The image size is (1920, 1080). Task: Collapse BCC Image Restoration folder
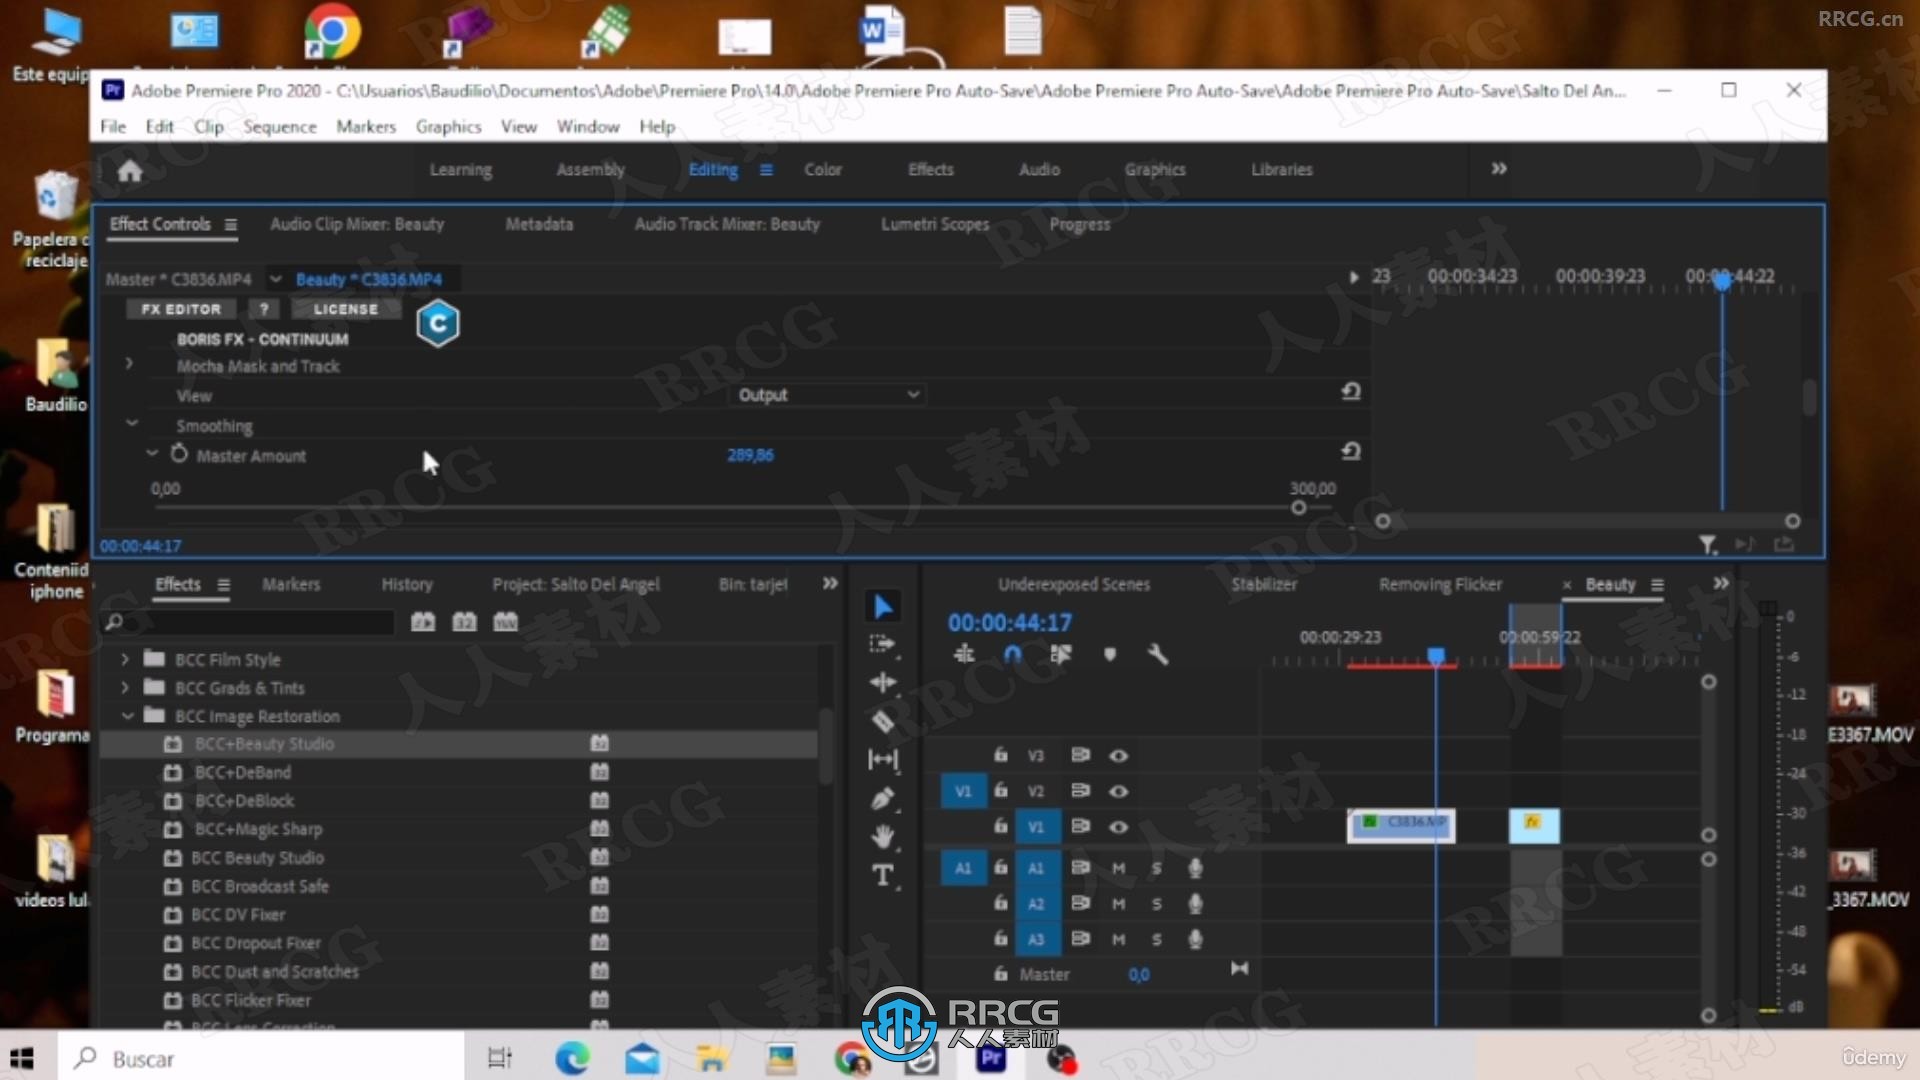(127, 716)
